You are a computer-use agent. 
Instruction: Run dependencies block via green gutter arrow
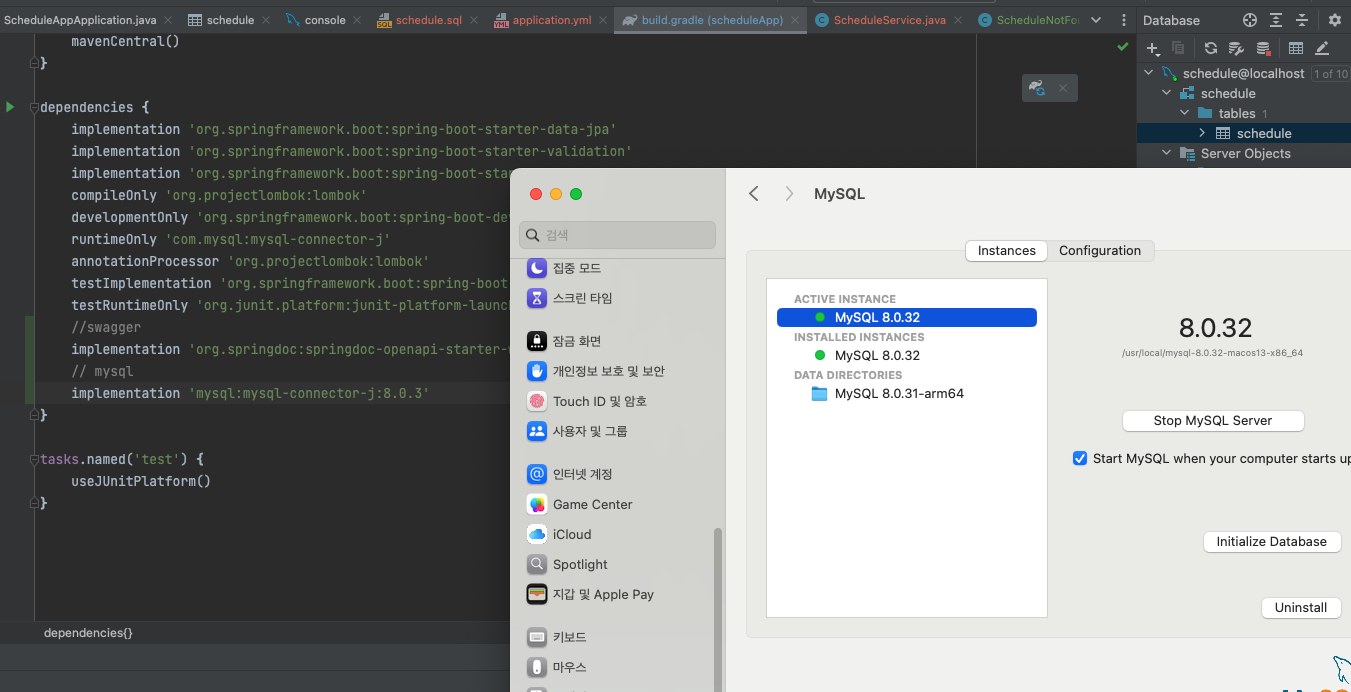click(x=10, y=107)
